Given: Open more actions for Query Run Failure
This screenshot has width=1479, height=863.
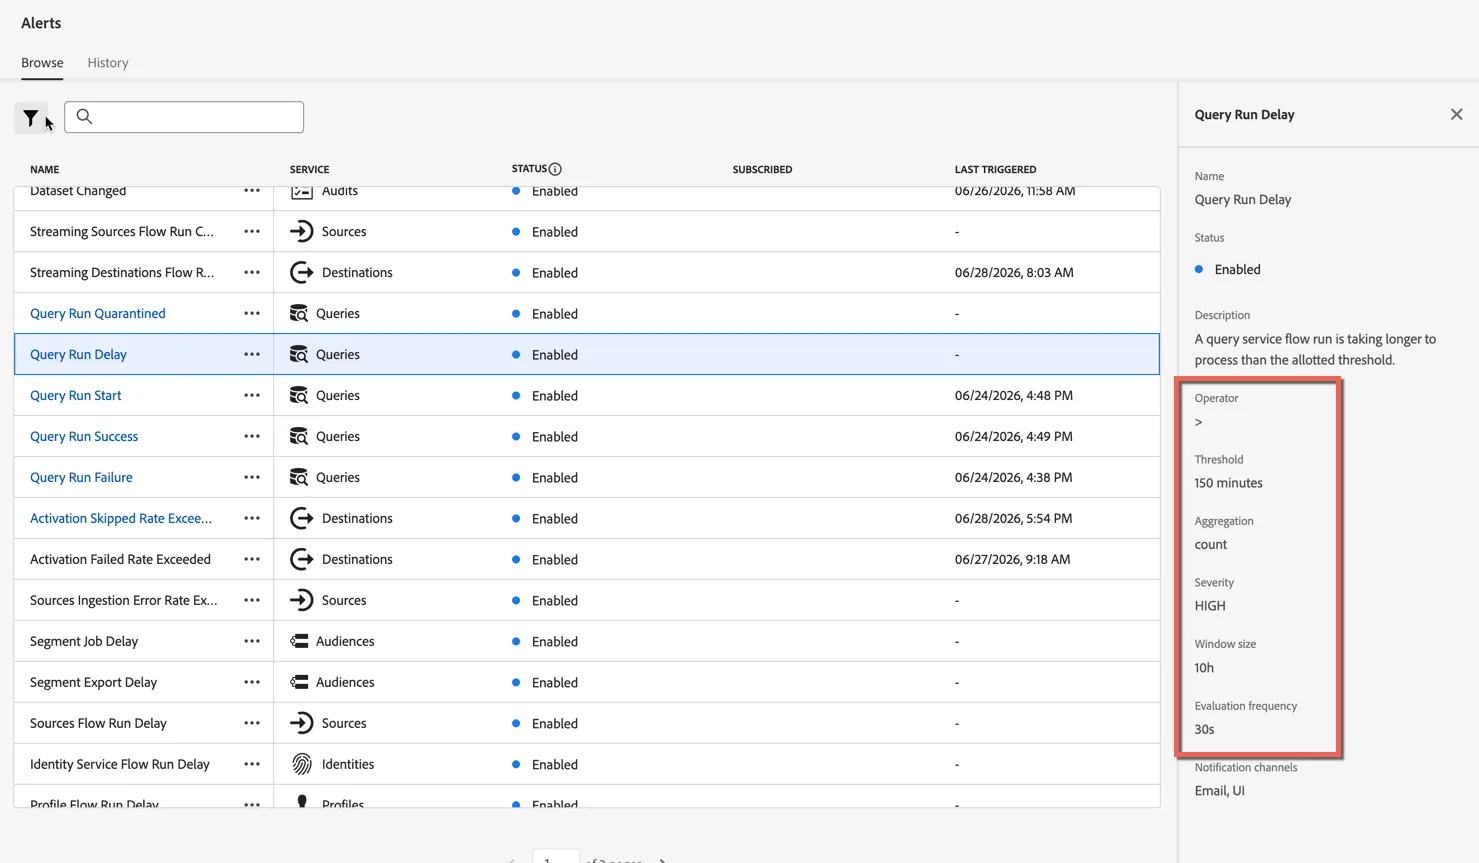Looking at the screenshot, I should point(252,477).
